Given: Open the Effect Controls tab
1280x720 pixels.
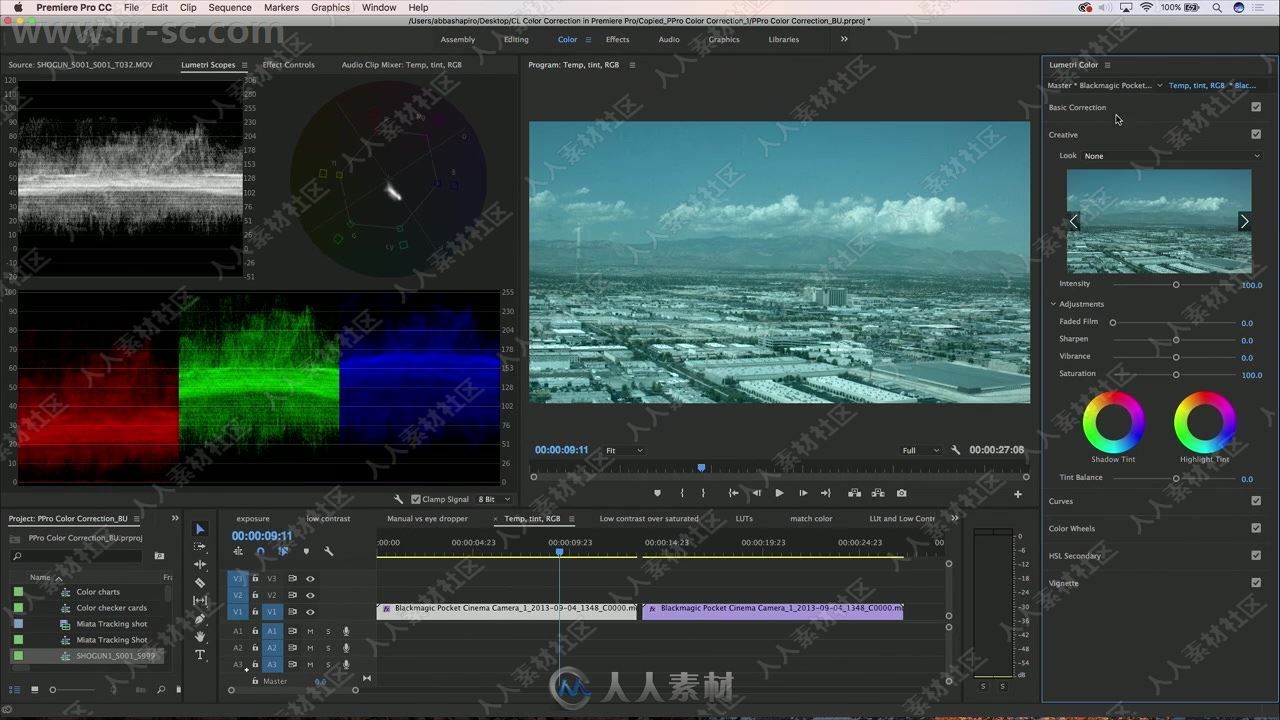Looking at the screenshot, I should 288,64.
